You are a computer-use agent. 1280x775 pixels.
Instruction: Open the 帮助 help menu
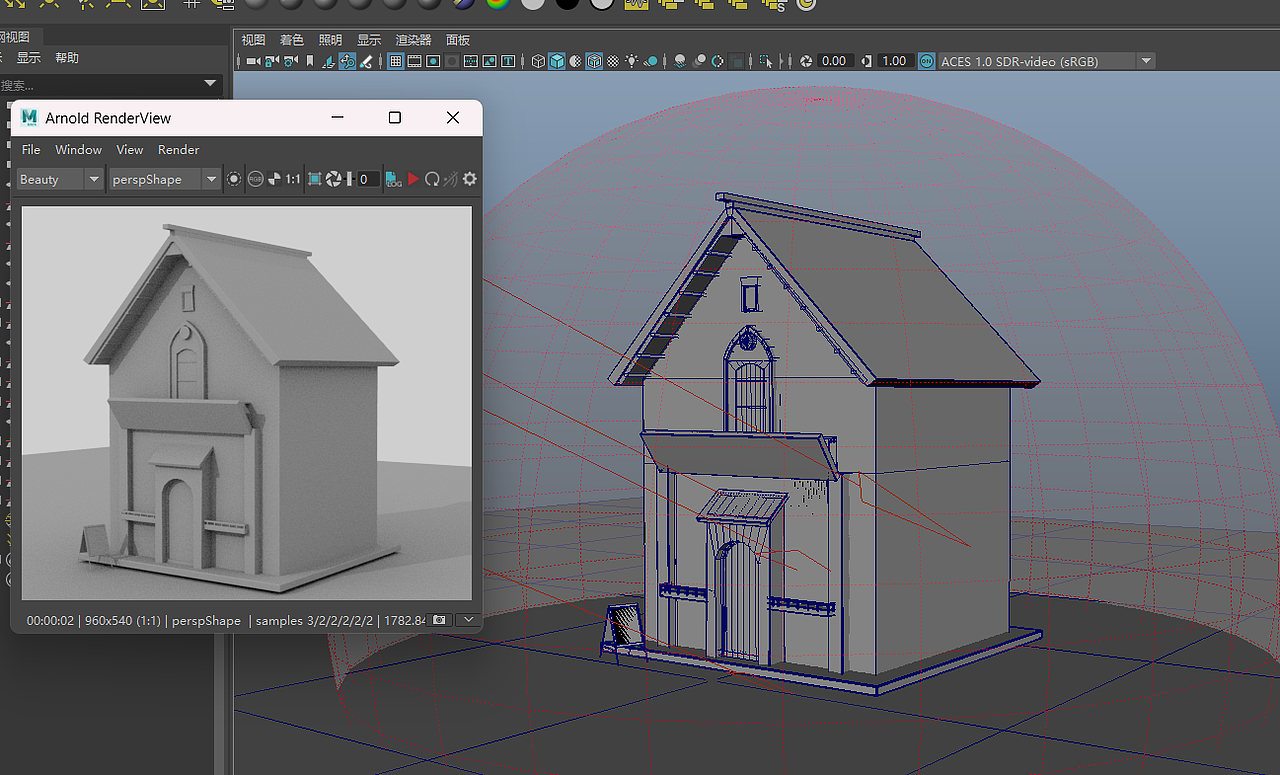[x=67, y=58]
